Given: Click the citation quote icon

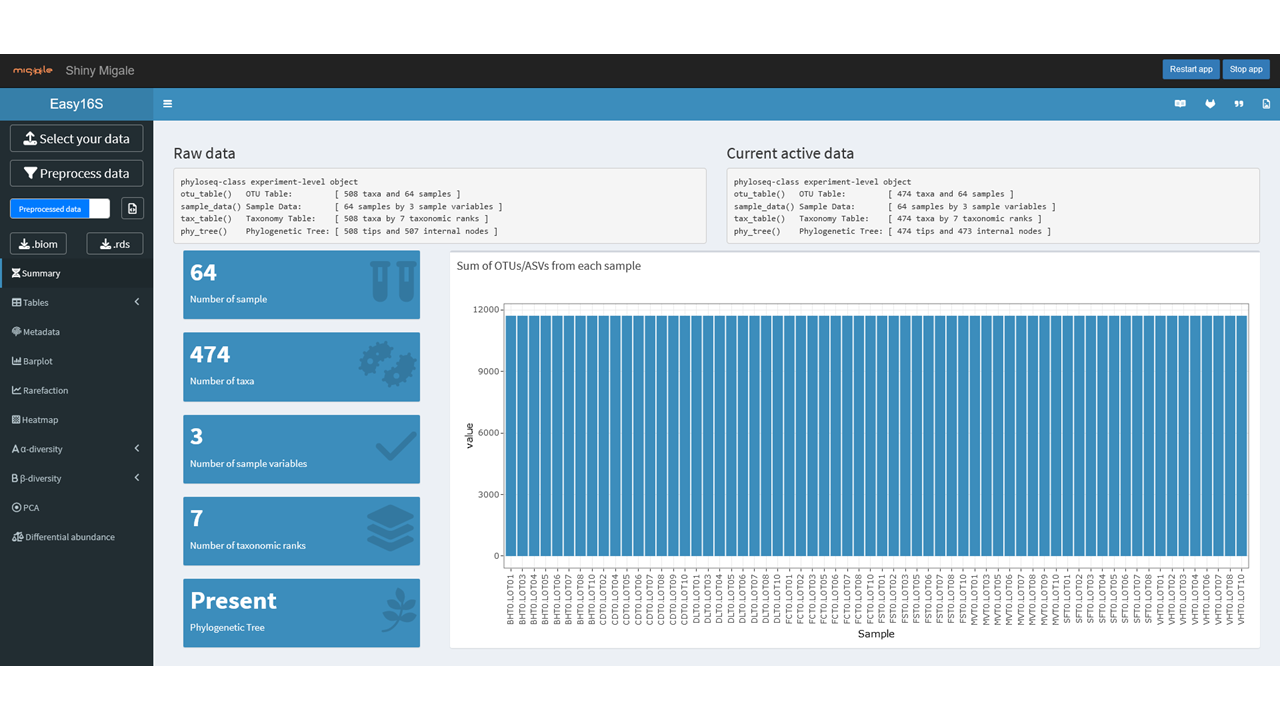Looking at the screenshot, I should pyautogui.click(x=1239, y=104).
